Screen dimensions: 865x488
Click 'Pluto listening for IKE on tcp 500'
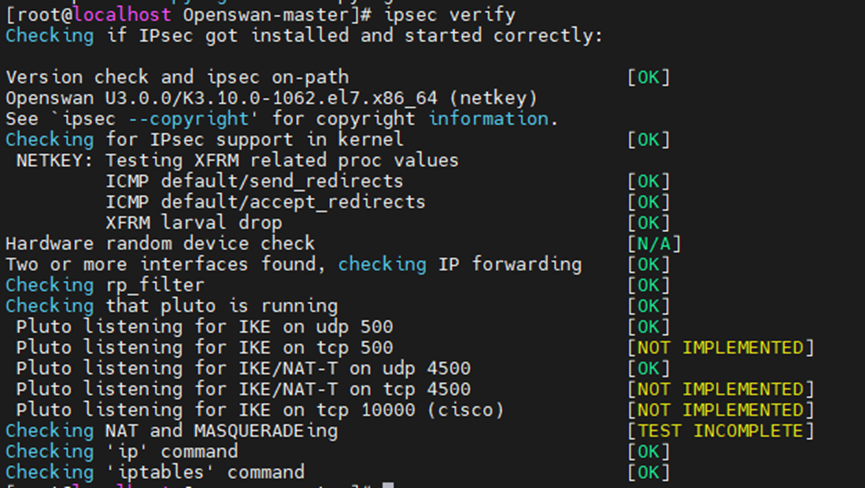pos(205,348)
